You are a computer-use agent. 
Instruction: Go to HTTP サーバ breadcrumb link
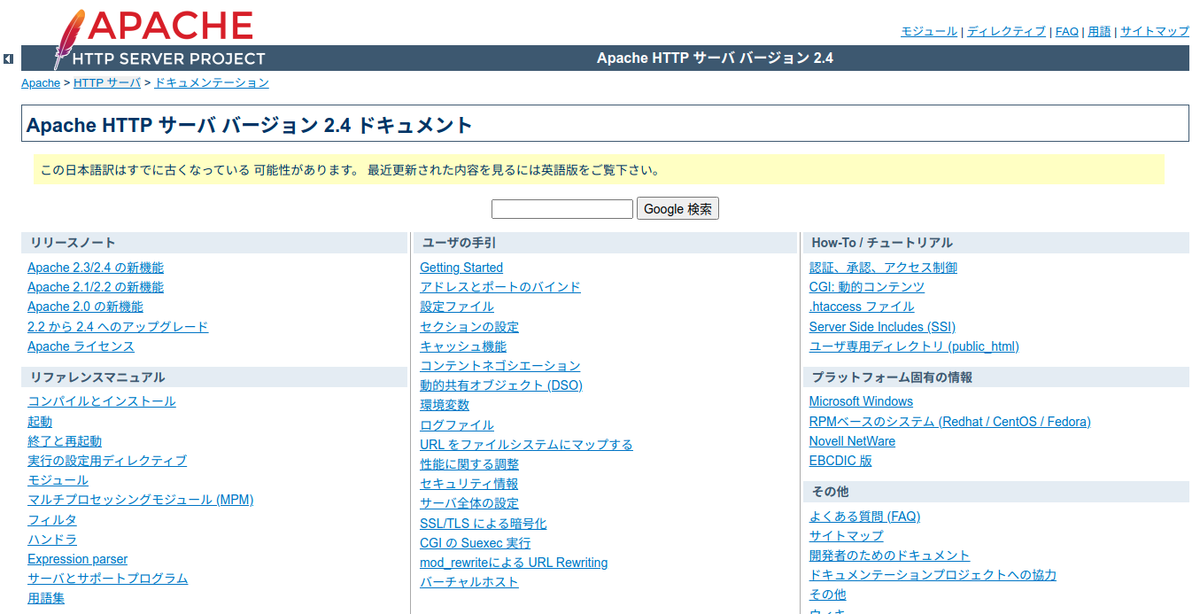(x=107, y=83)
